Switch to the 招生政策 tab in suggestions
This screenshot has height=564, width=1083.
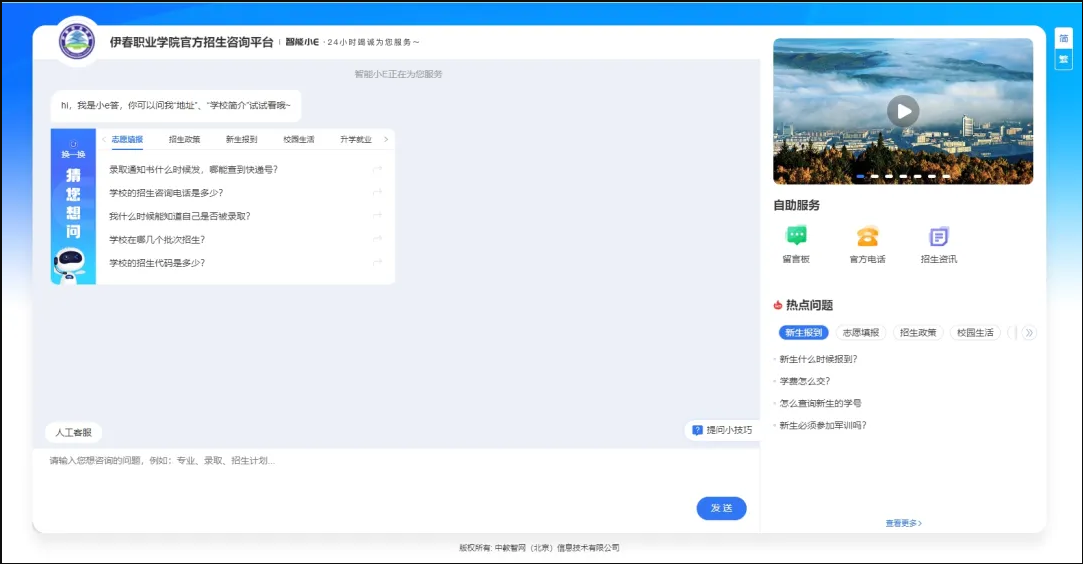(x=184, y=140)
